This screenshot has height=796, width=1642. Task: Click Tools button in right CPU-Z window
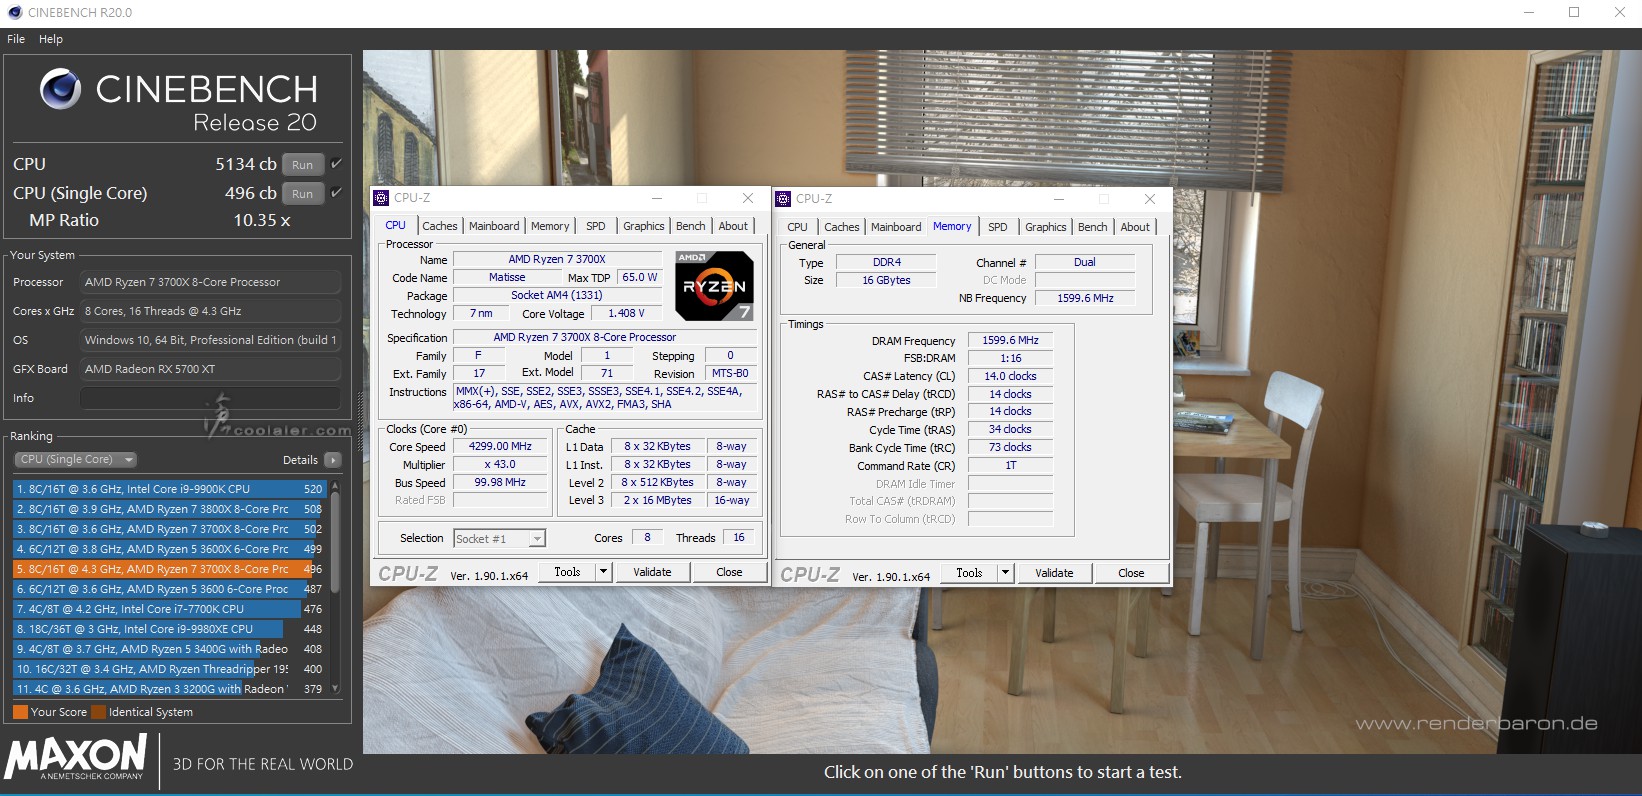pyautogui.click(x=969, y=573)
